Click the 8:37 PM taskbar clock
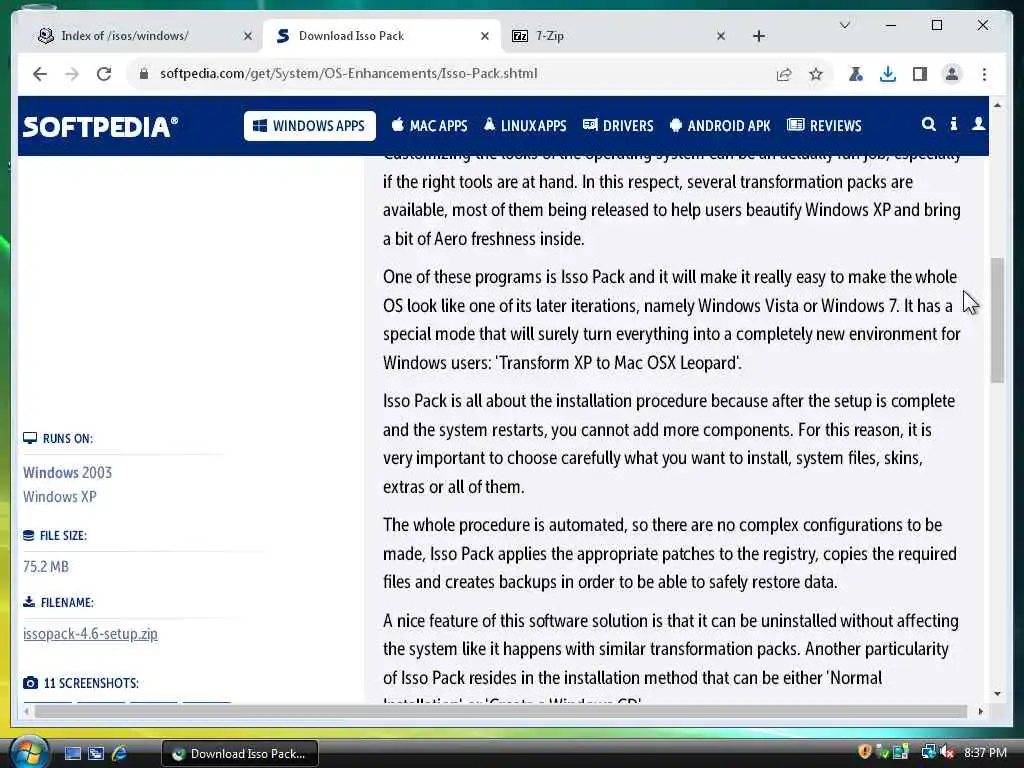 (985, 753)
